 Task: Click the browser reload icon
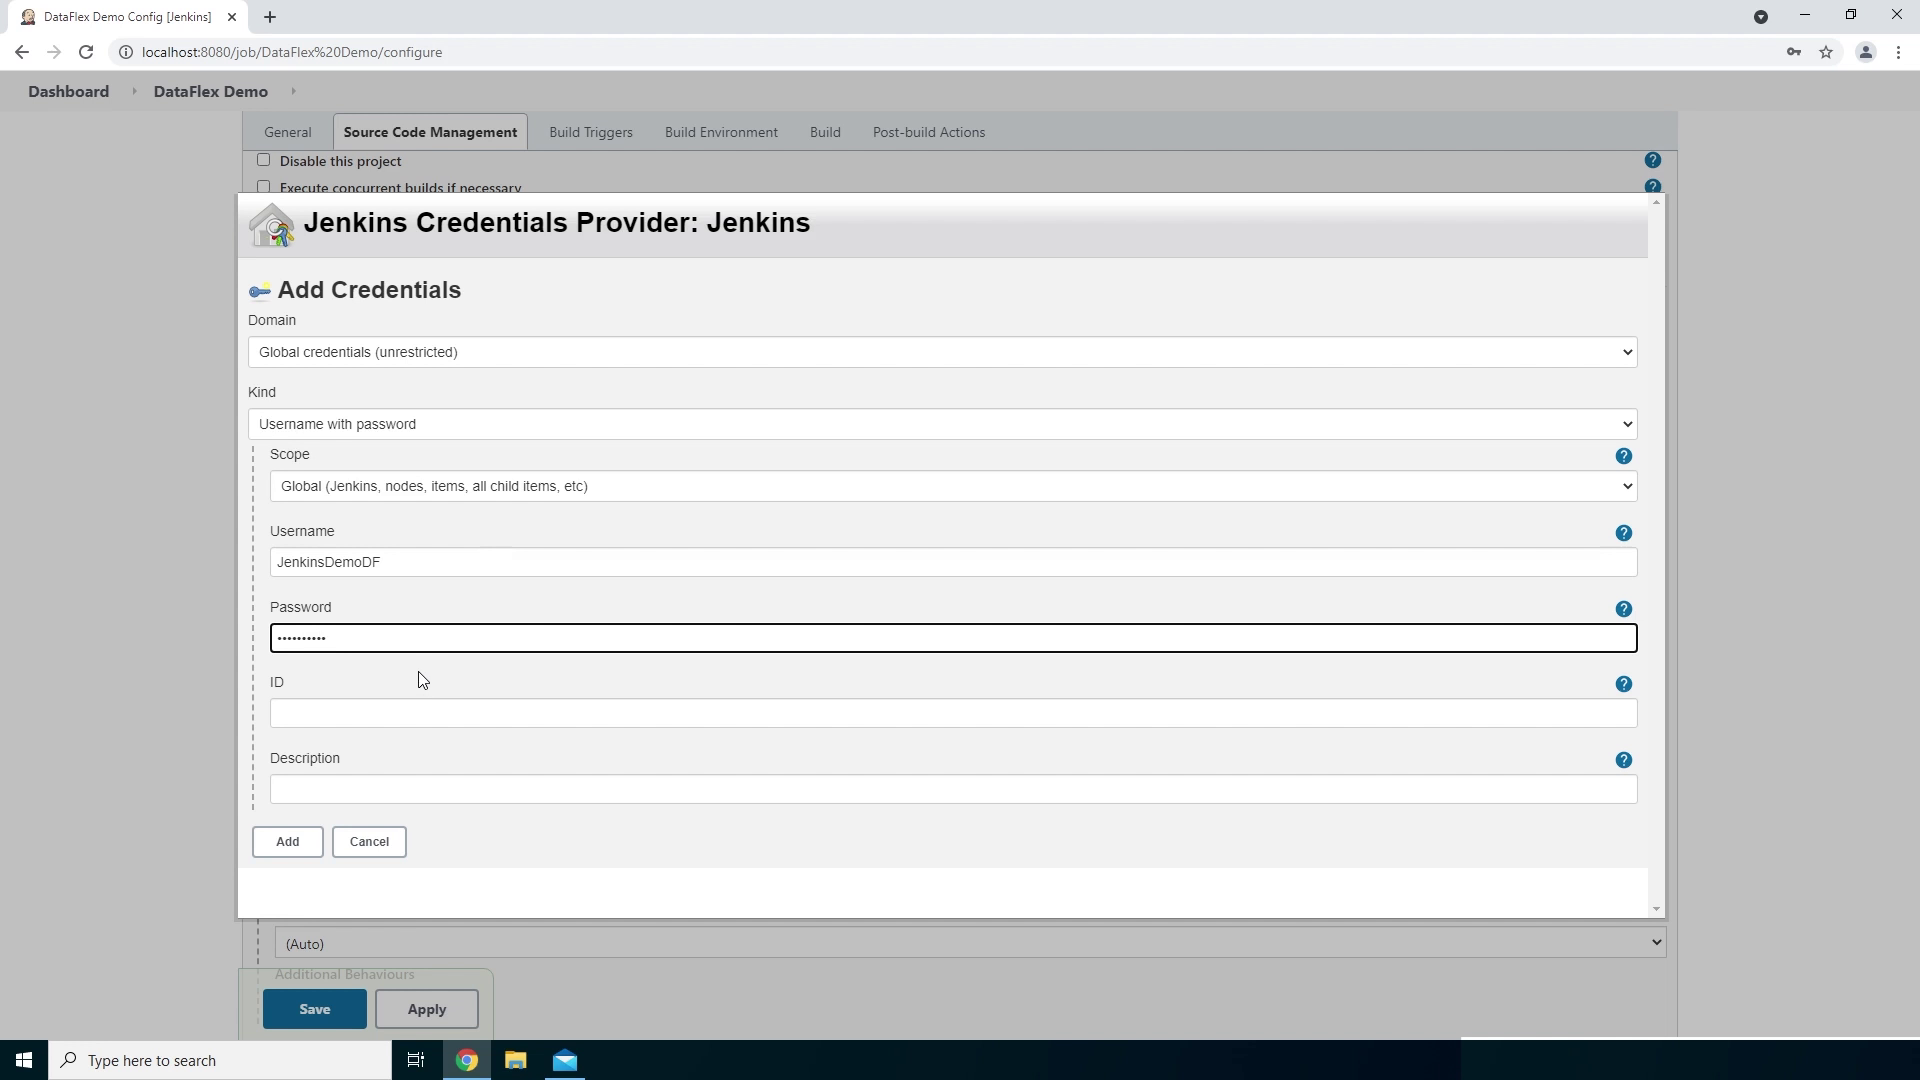coord(86,52)
